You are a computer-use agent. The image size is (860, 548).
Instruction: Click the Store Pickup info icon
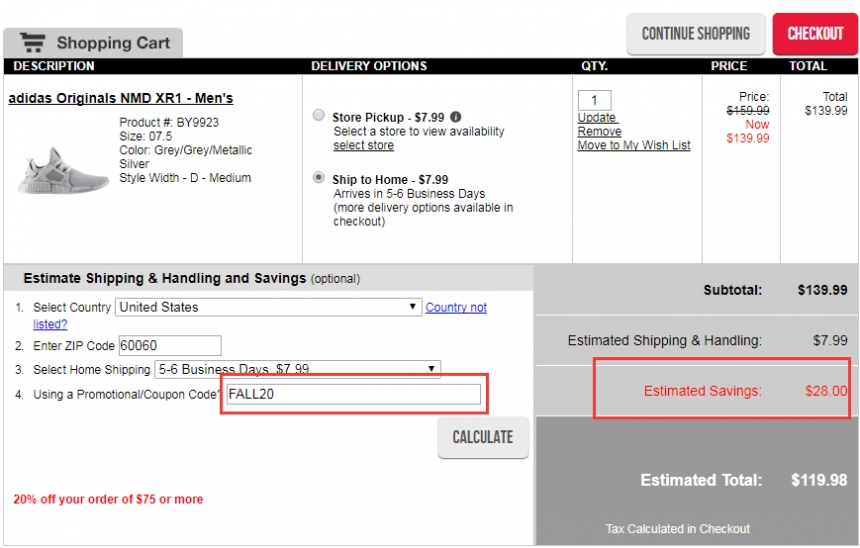455,117
